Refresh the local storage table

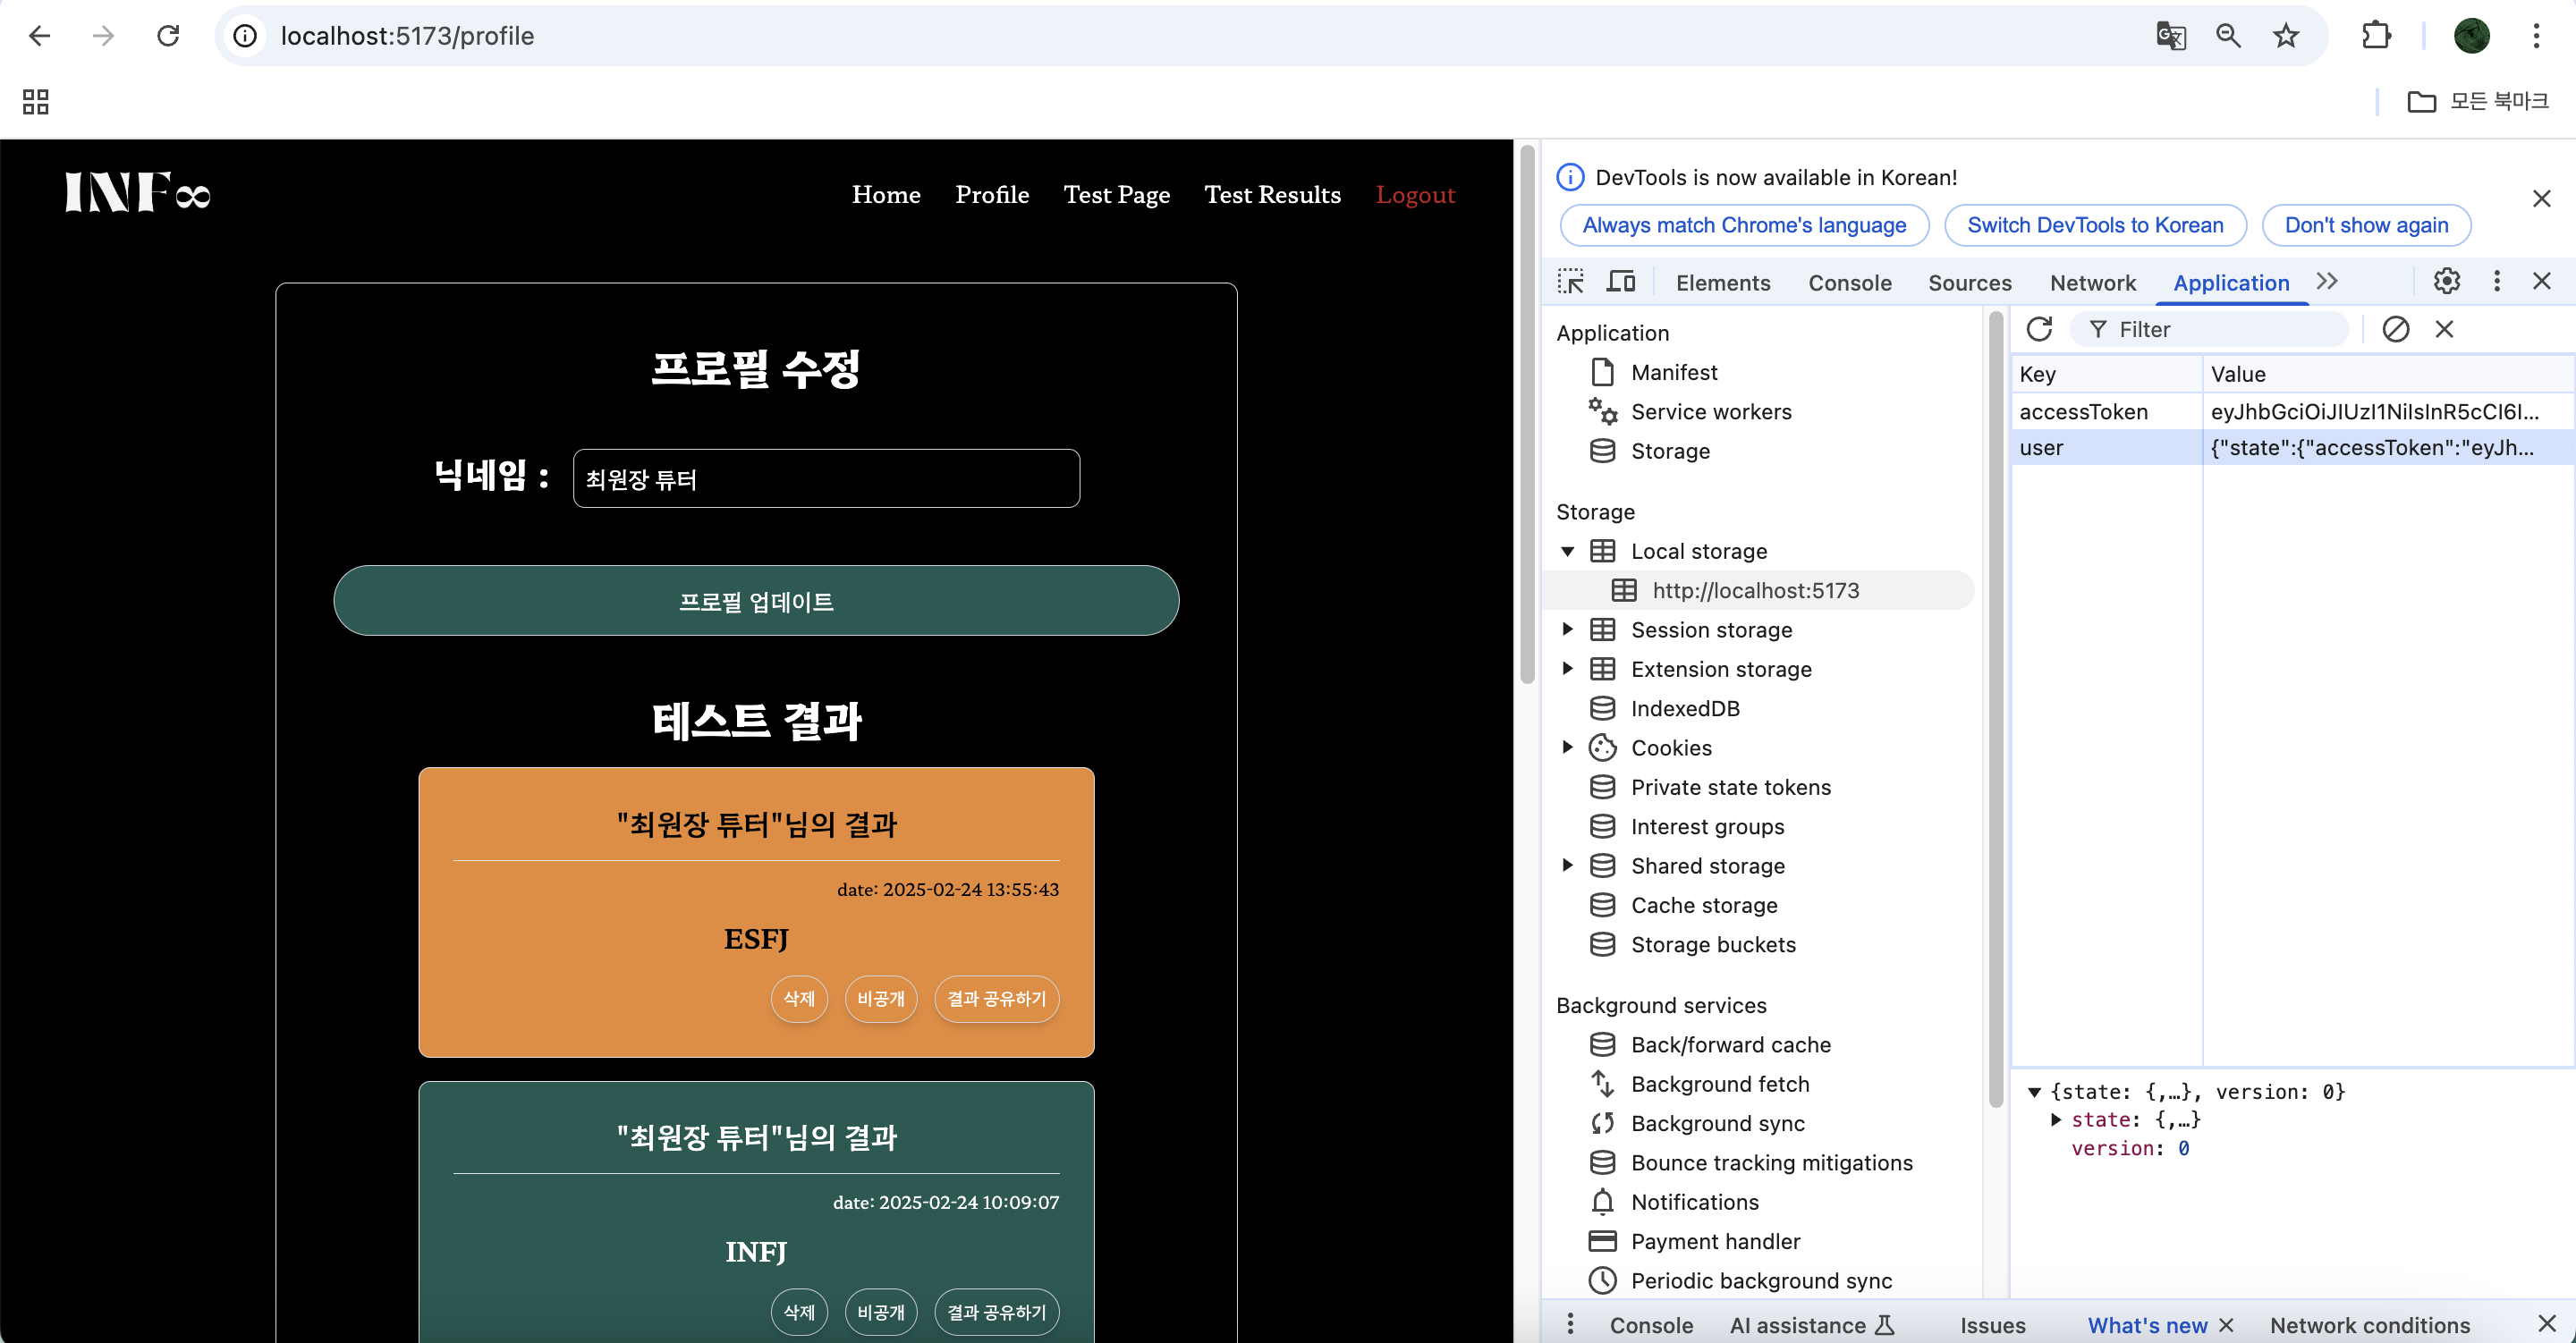tap(2038, 329)
